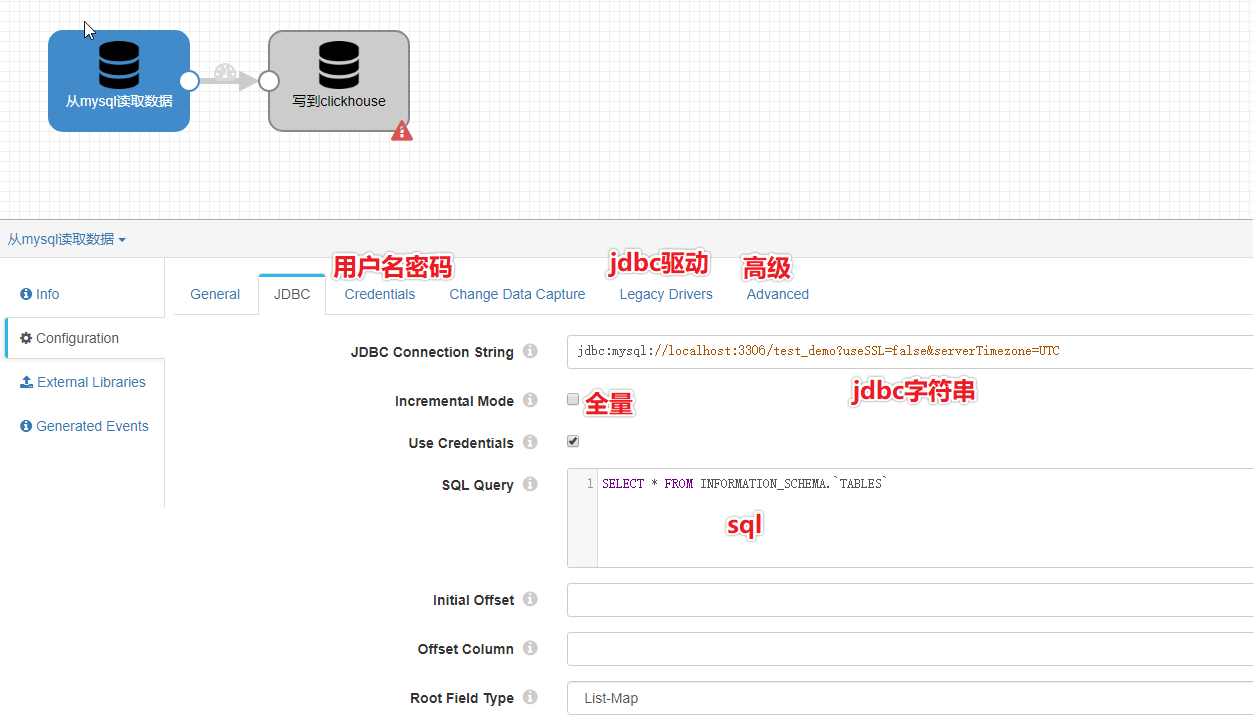Show info for Use Credentials

[530, 442]
